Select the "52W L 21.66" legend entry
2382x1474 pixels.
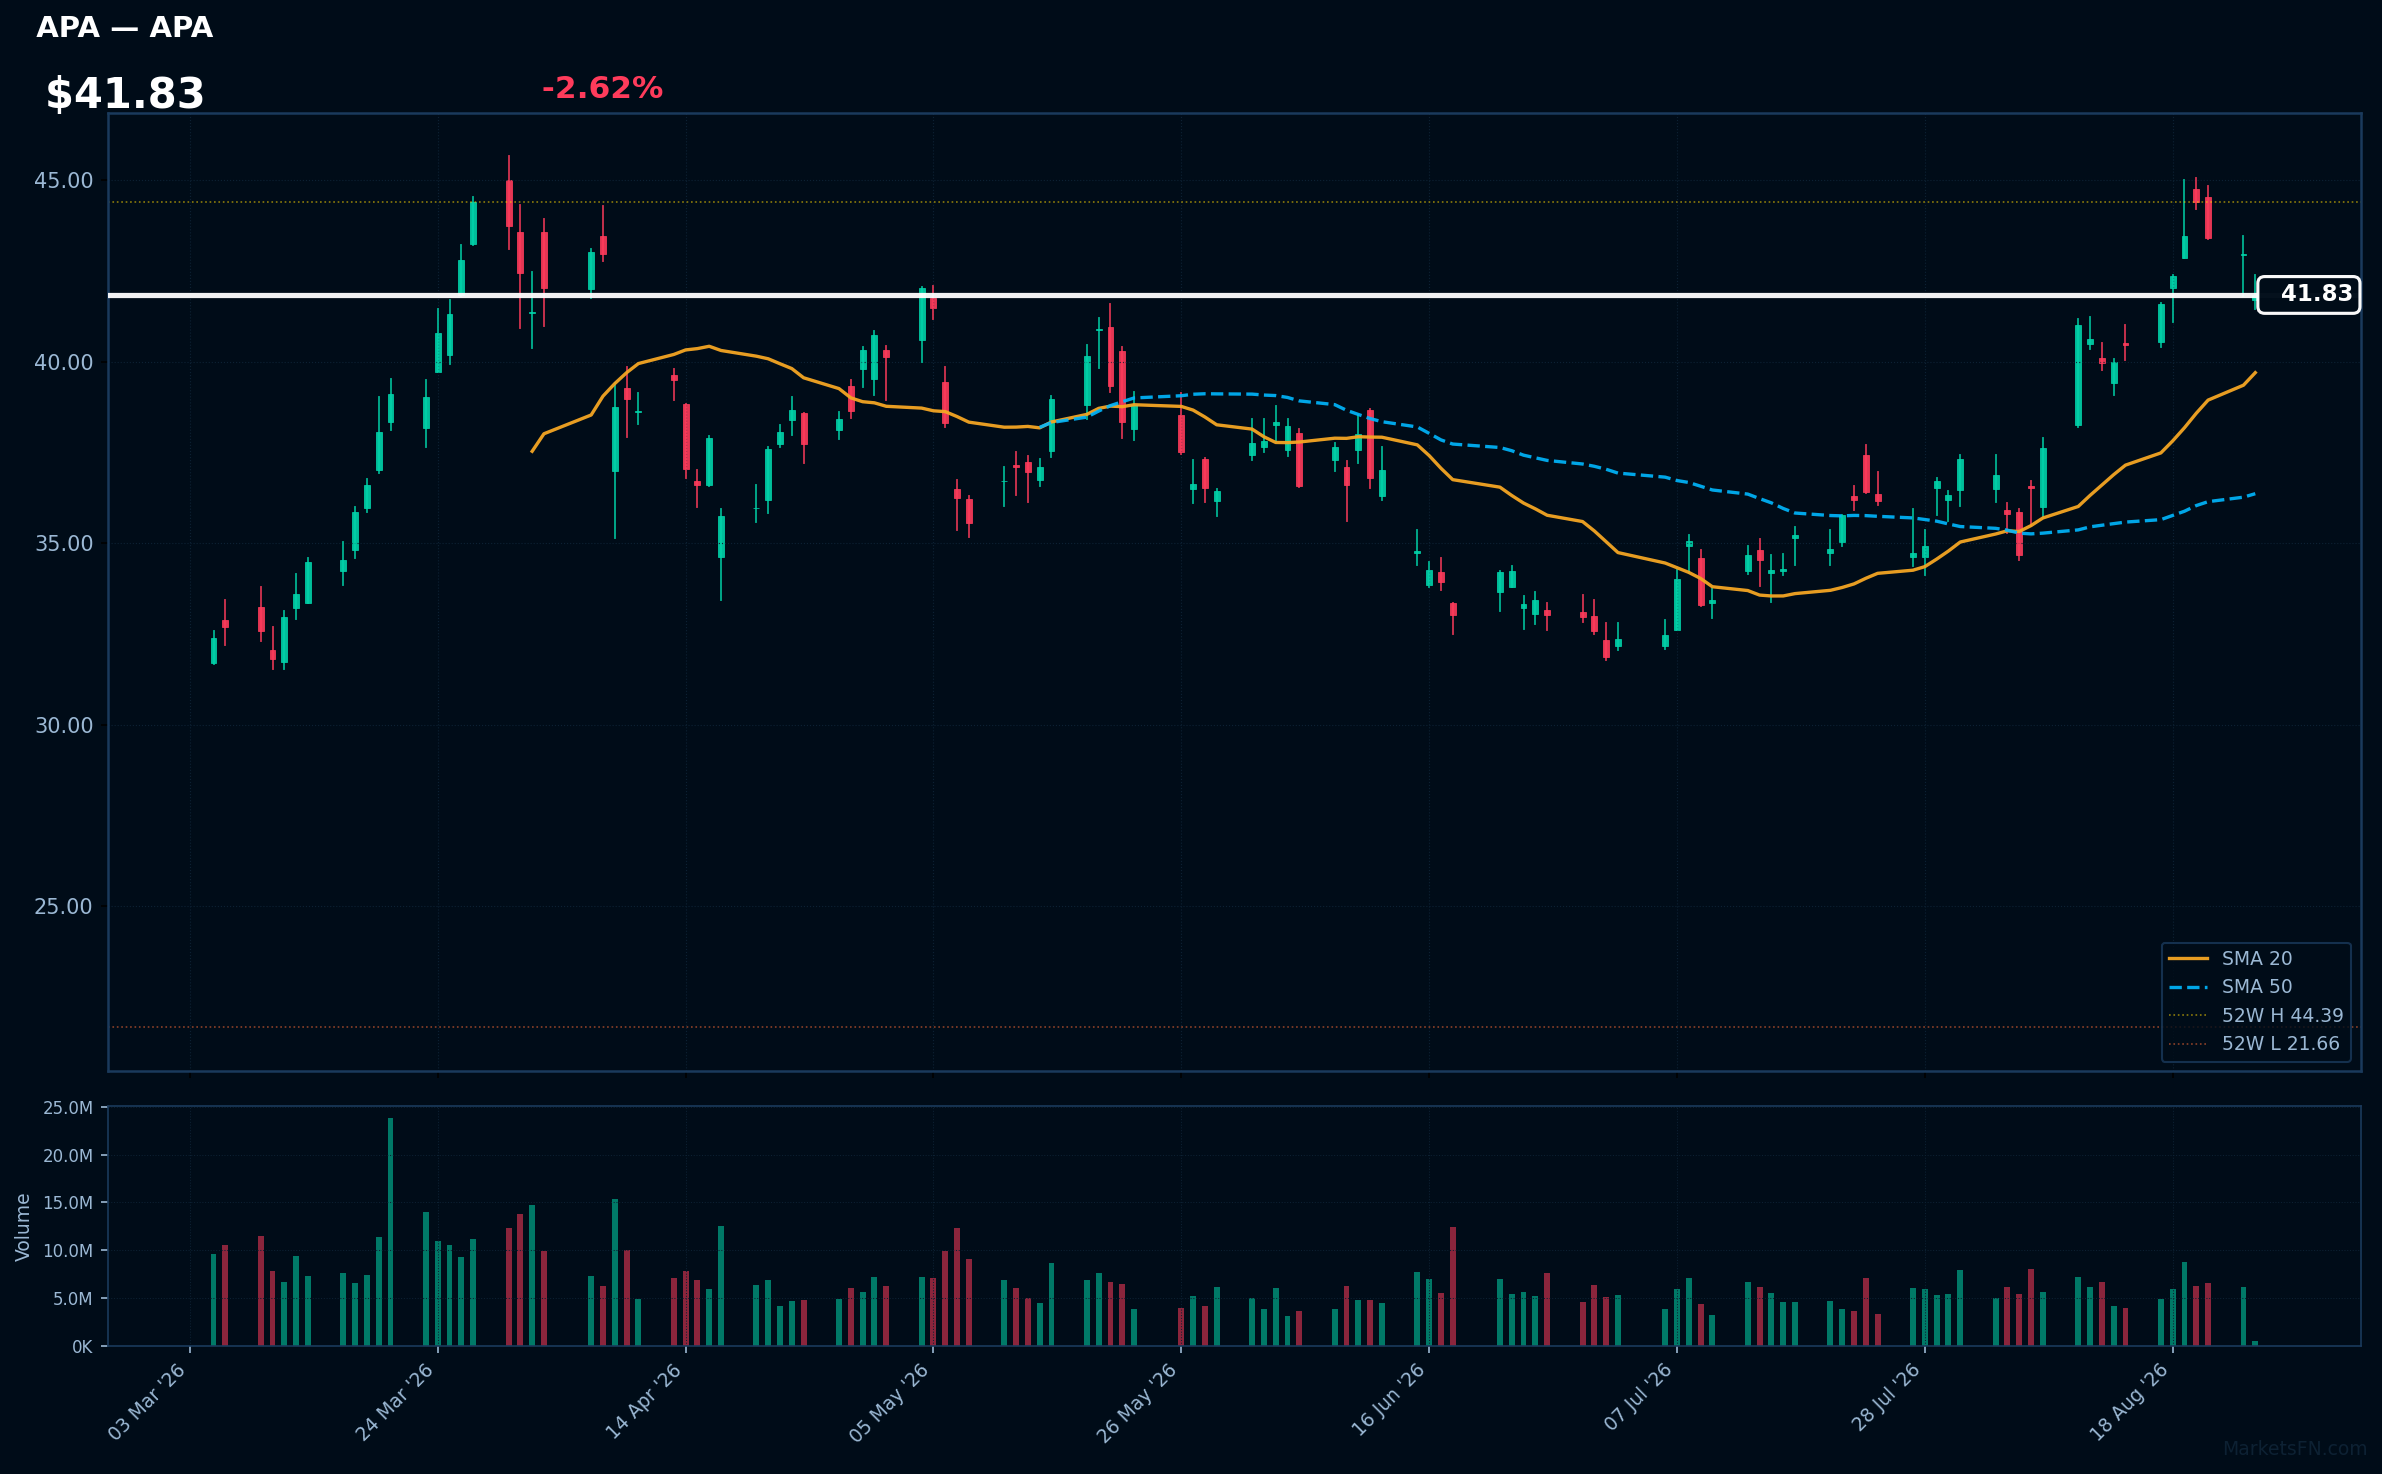(x=2280, y=1043)
